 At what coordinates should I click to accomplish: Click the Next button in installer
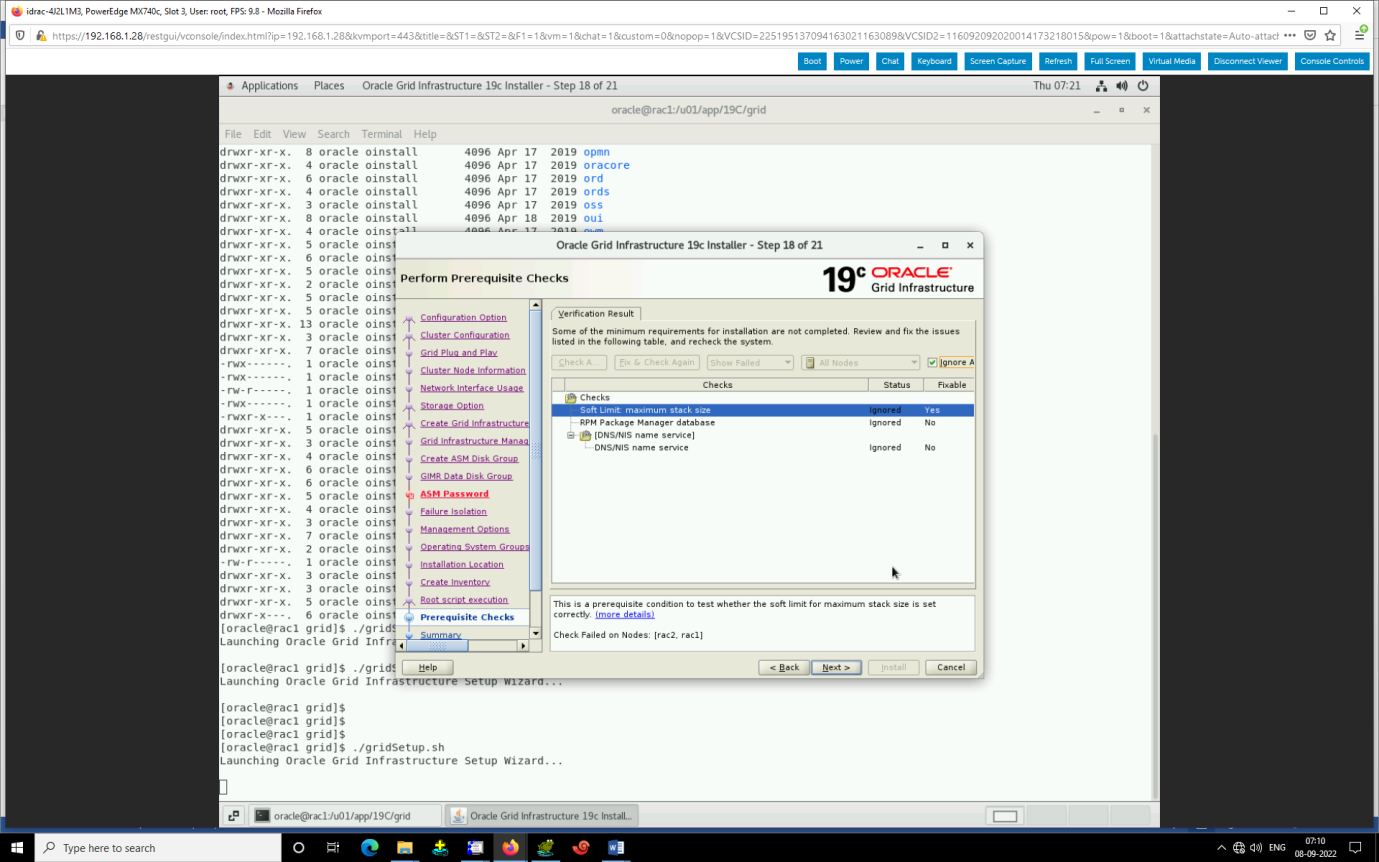click(836, 667)
